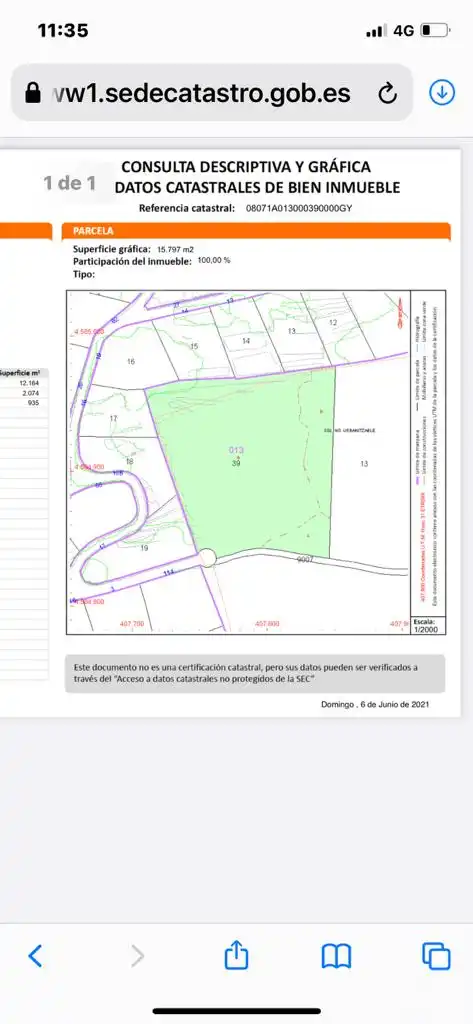This screenshot has width=473, height=1024.
Task: Tap the Safari forward arrow
Action: [x=137, y=956]
